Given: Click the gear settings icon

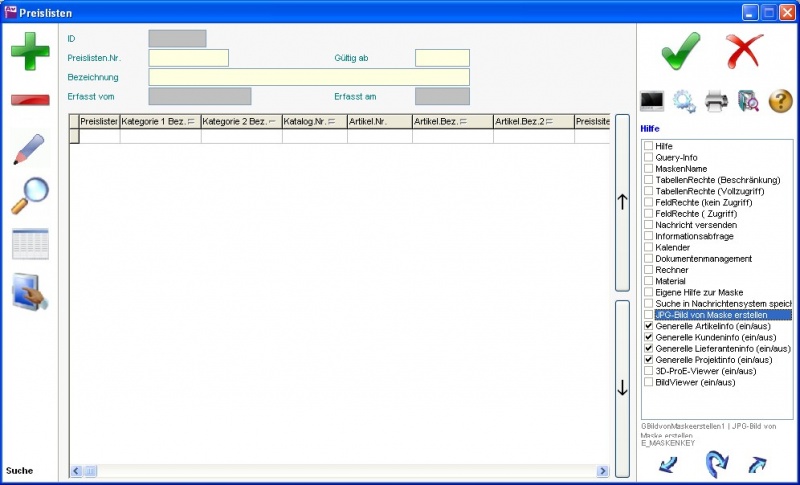Looking at the screenshot, I should coord(684,100).
